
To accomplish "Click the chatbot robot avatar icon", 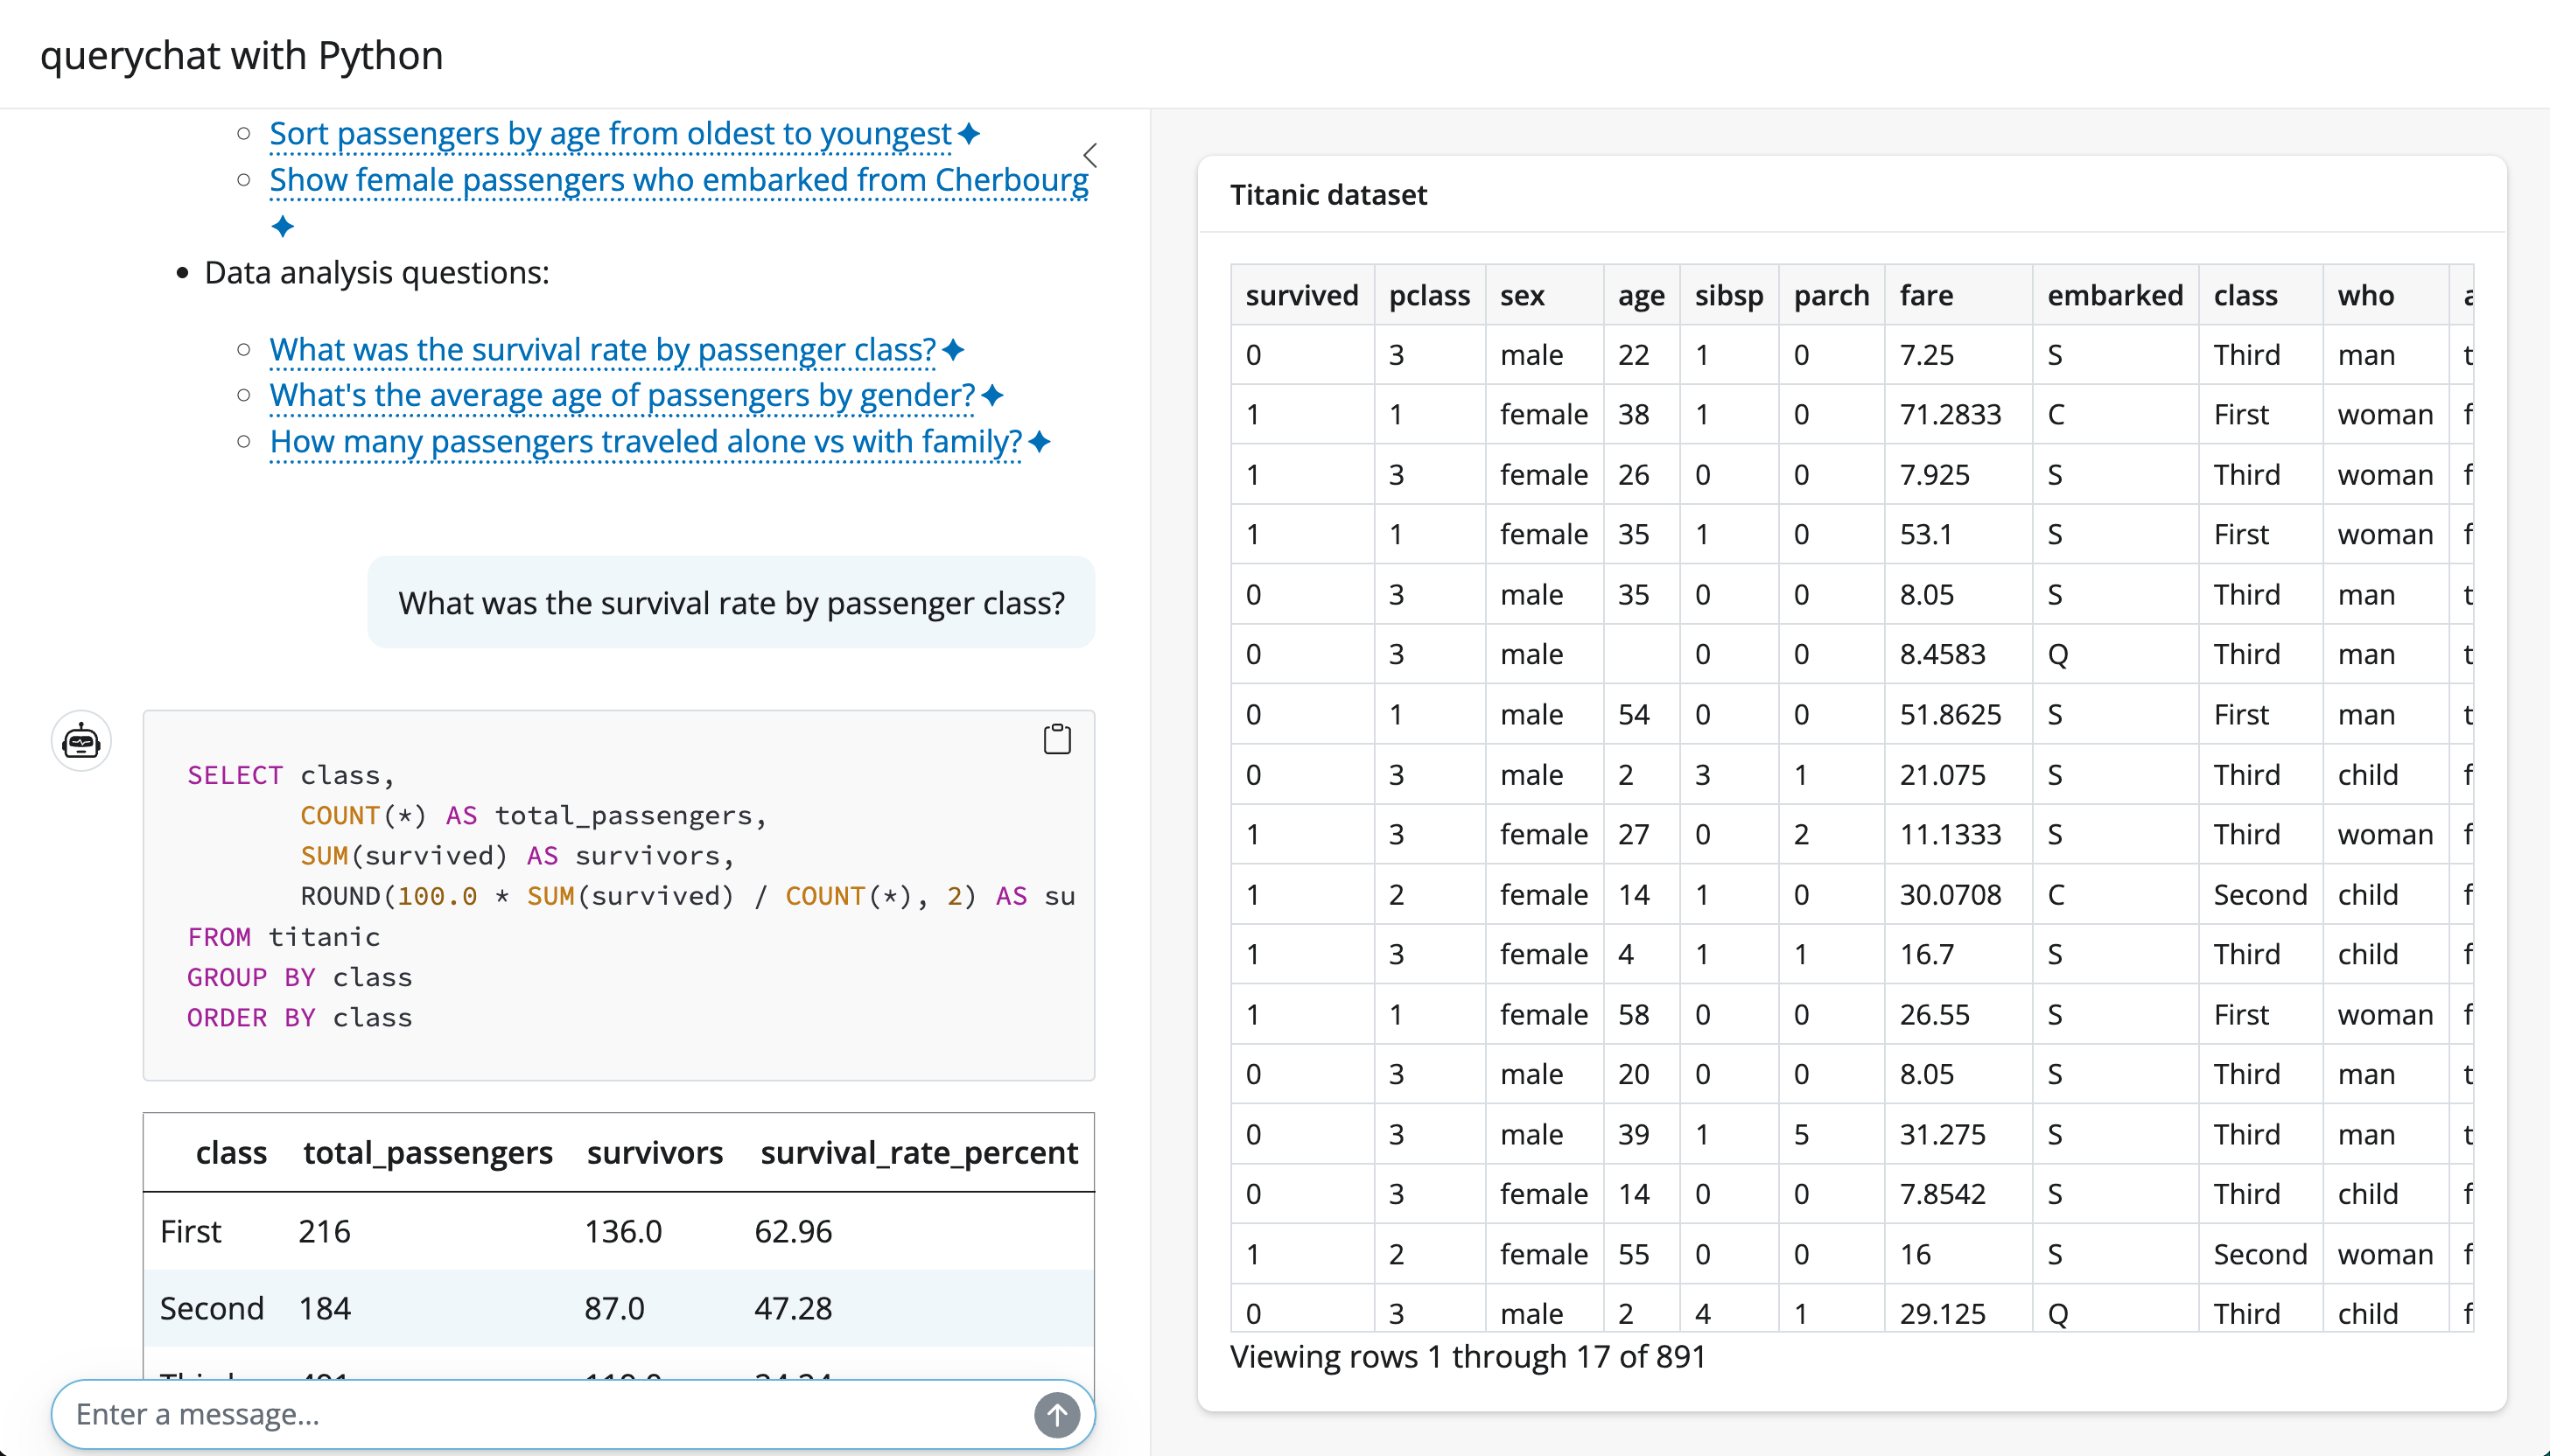I will click(81, 742).
